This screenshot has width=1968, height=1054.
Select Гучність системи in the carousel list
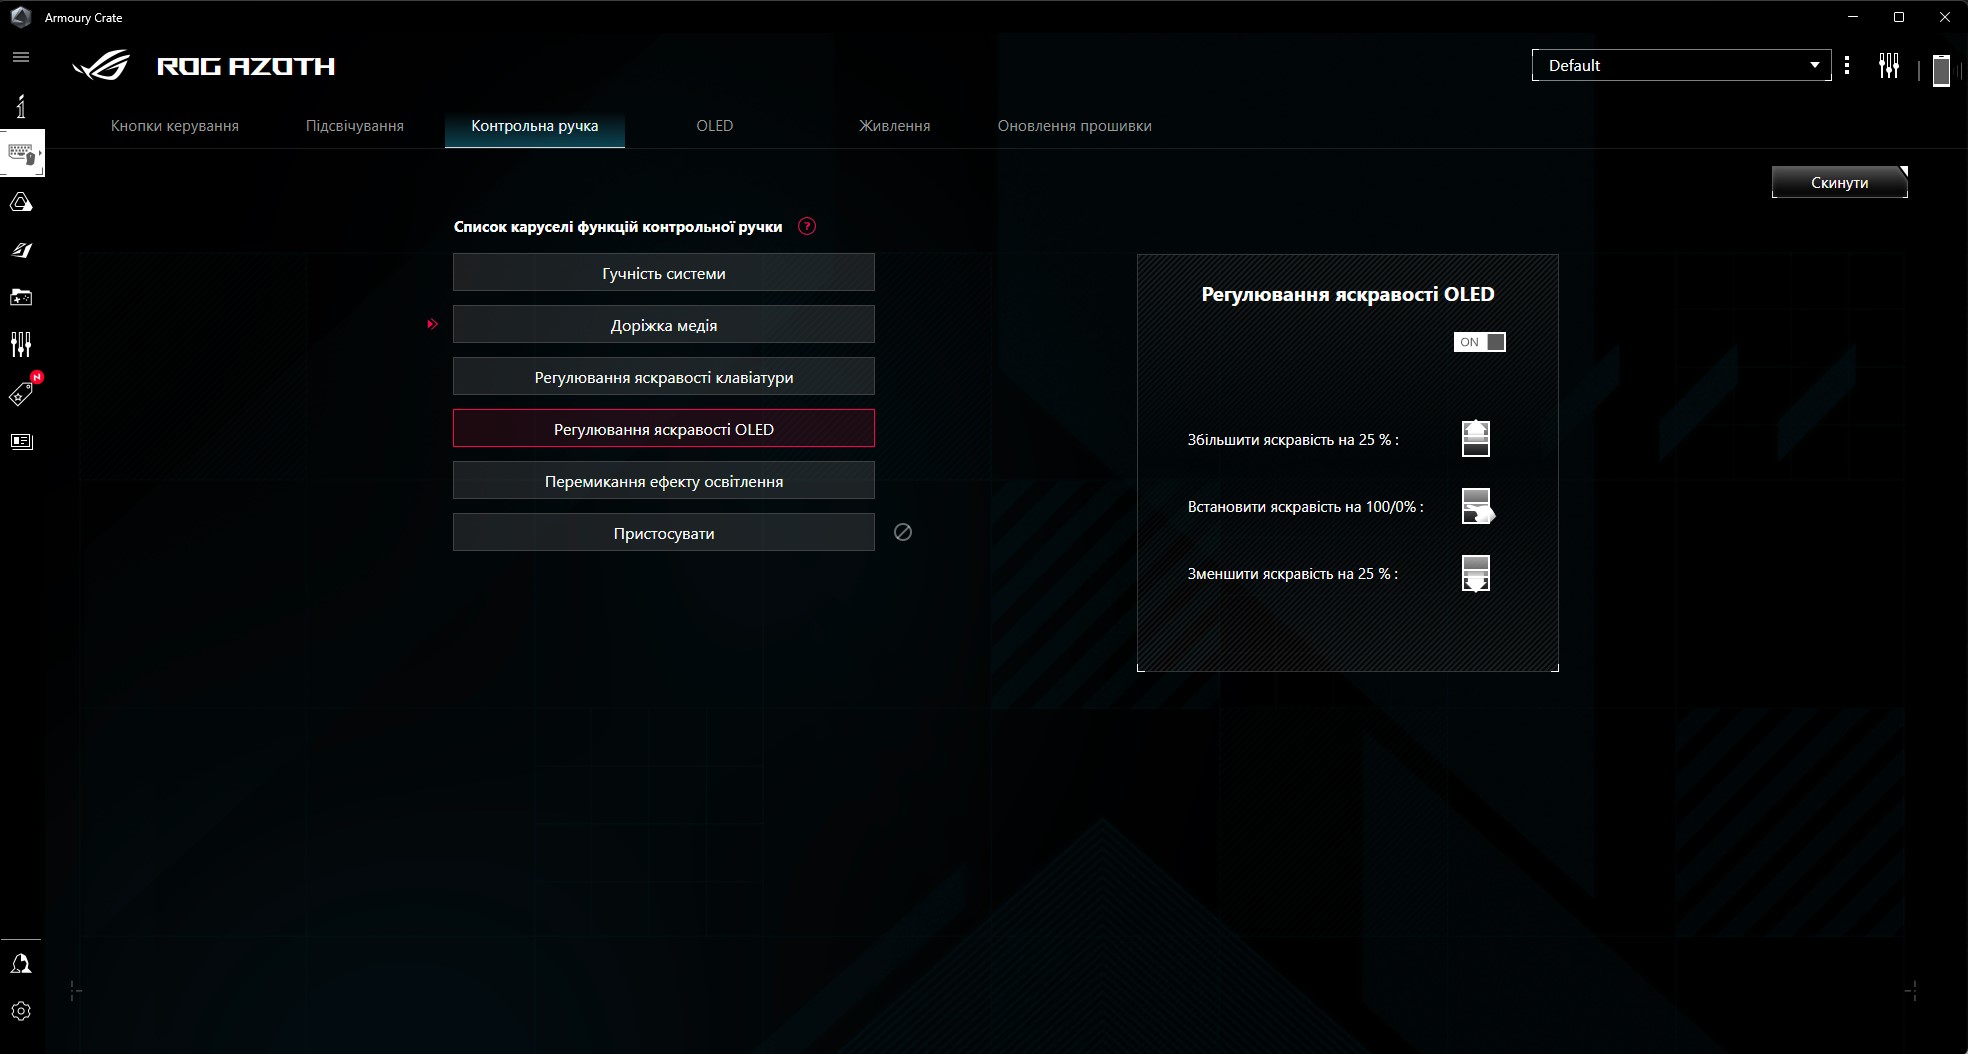click(x=663, y=273)
